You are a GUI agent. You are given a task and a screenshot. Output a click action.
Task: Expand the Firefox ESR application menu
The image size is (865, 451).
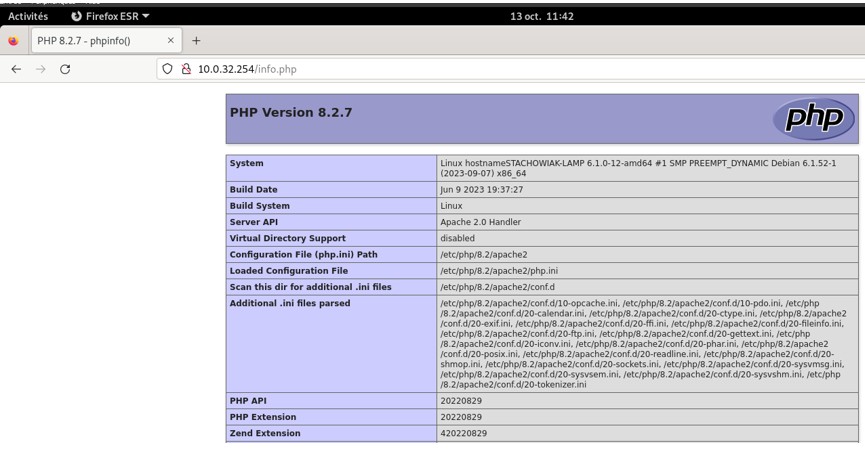pos(110,16)
